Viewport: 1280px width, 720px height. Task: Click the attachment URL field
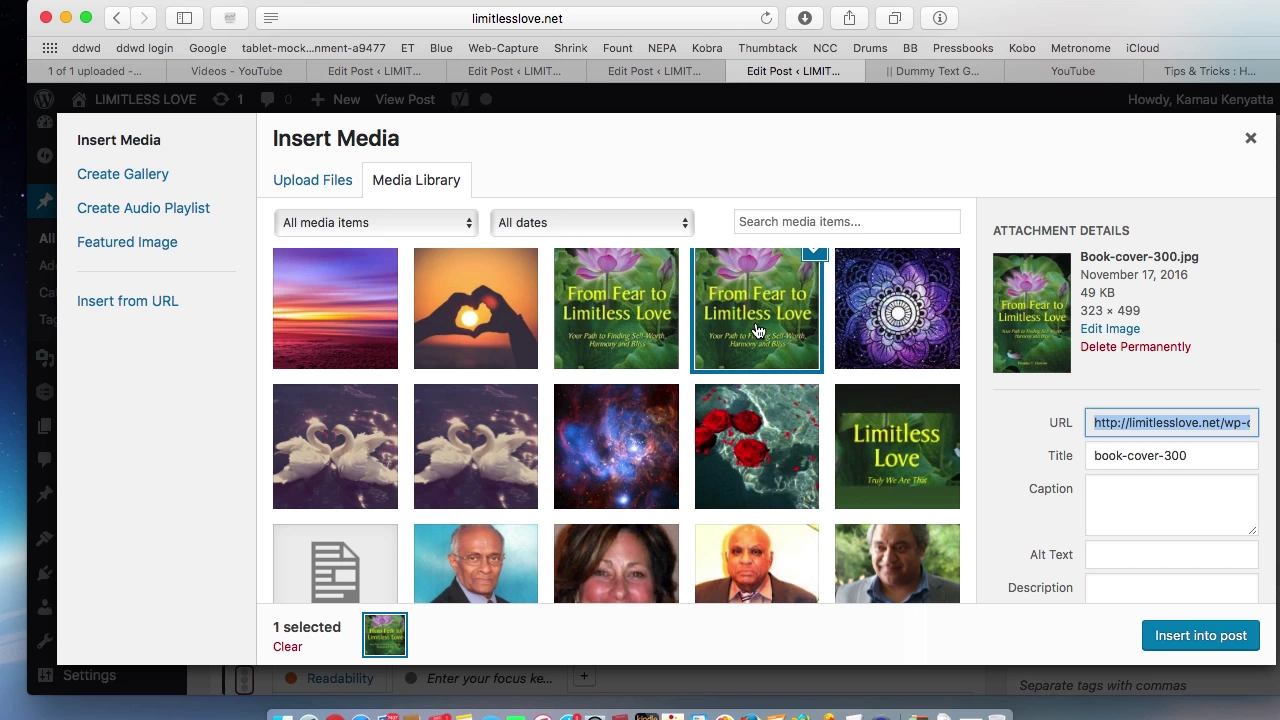click(1171, 423)
